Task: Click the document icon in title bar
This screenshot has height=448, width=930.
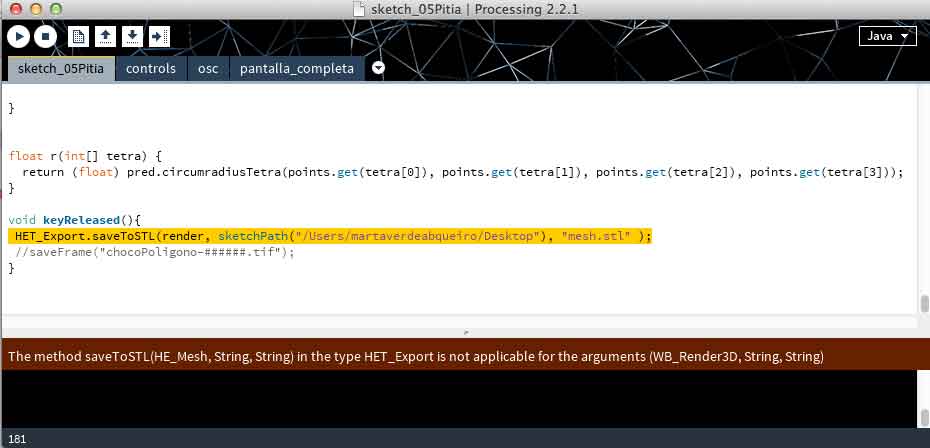Action: coord(358,9)
